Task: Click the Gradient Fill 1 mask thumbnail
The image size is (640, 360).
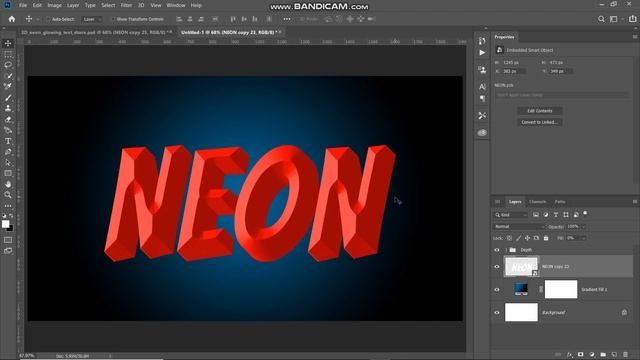Action: 561,289
